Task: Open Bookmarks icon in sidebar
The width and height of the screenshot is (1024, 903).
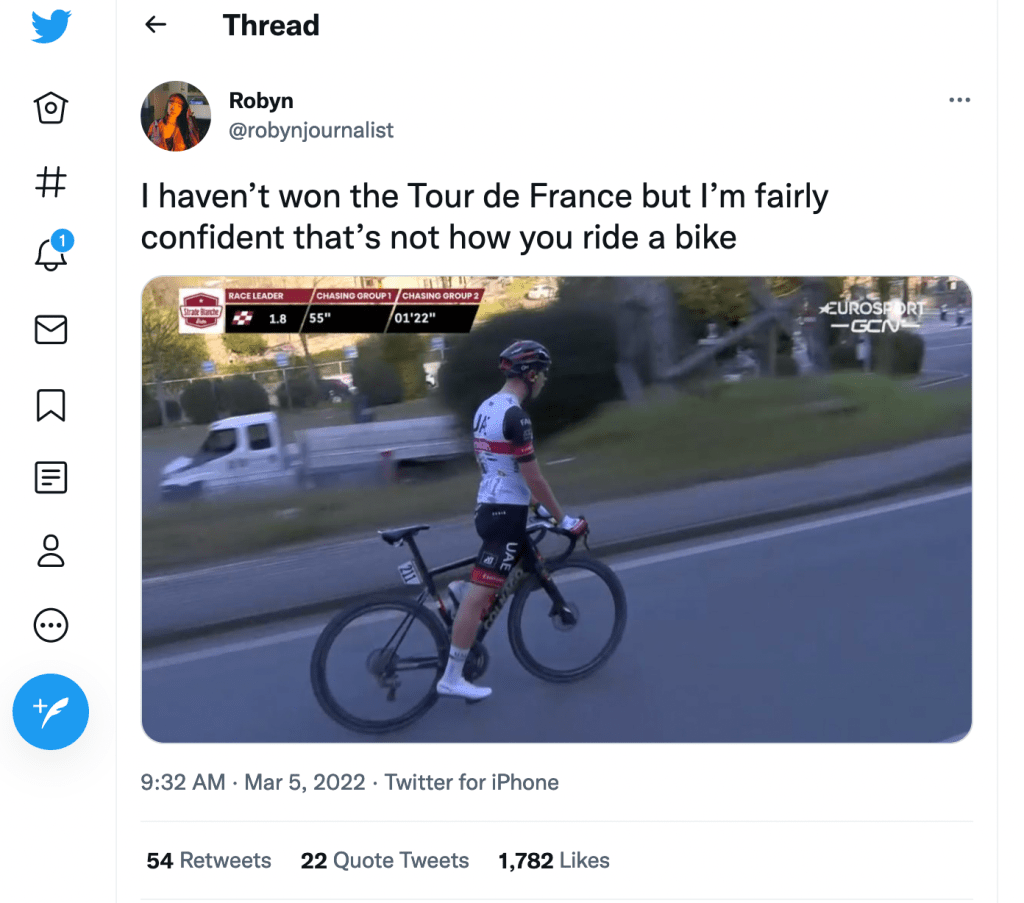Action: click(51, 404)
